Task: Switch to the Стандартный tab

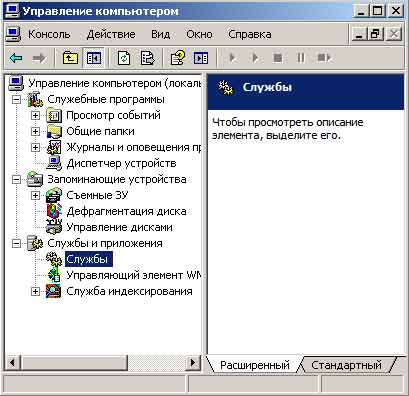Action: pos(346,365)
